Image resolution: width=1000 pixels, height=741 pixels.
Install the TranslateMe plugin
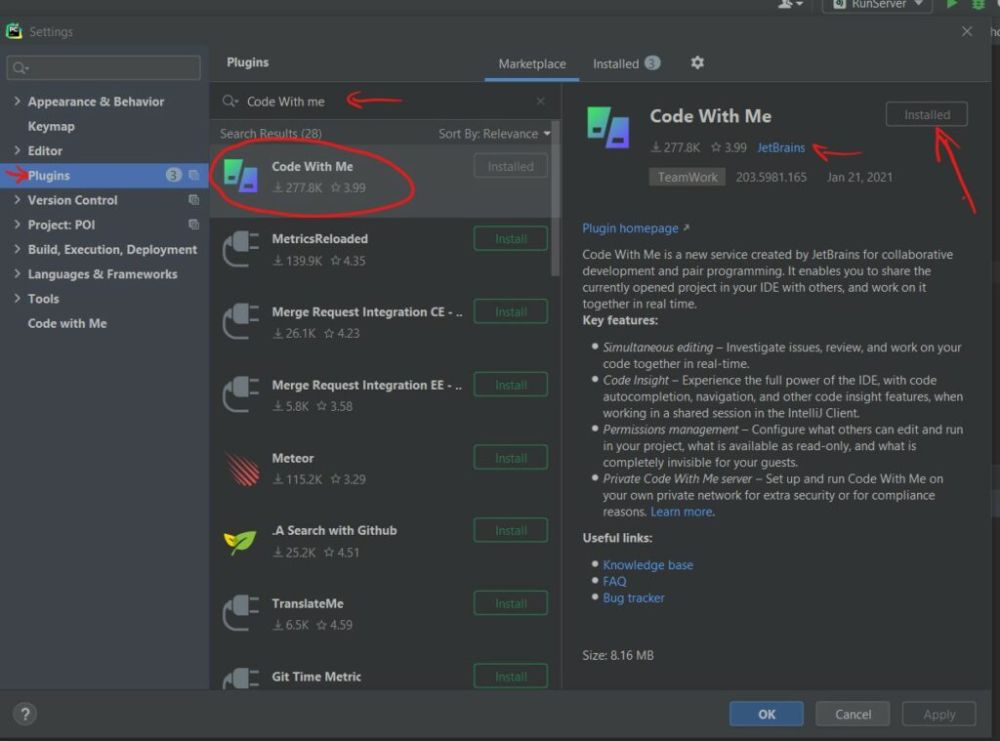(511, 603)
